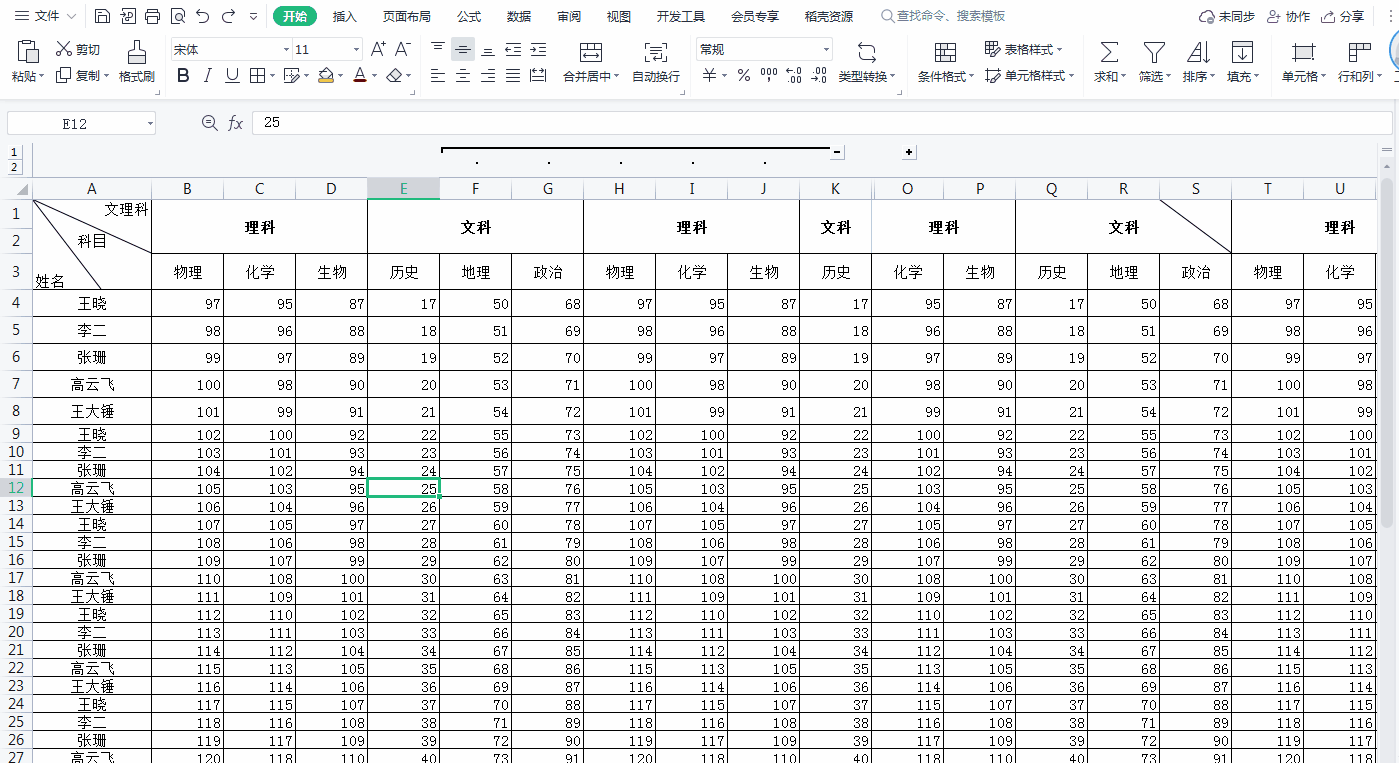Open Print Preview from quick access toolbar
Viewport: 1399px width, 763px height.
[x=177, y=16]
